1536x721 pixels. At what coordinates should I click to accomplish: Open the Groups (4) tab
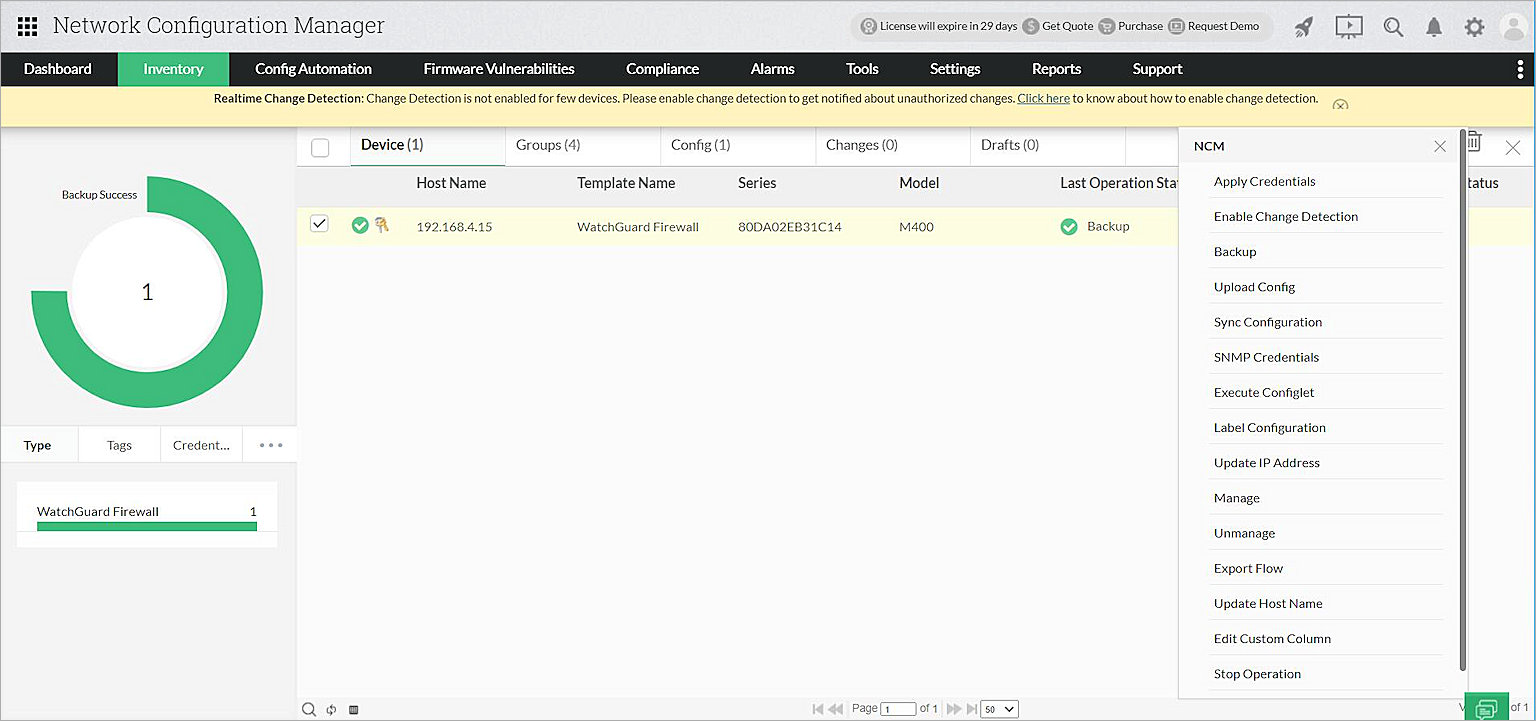click(548, 144)
